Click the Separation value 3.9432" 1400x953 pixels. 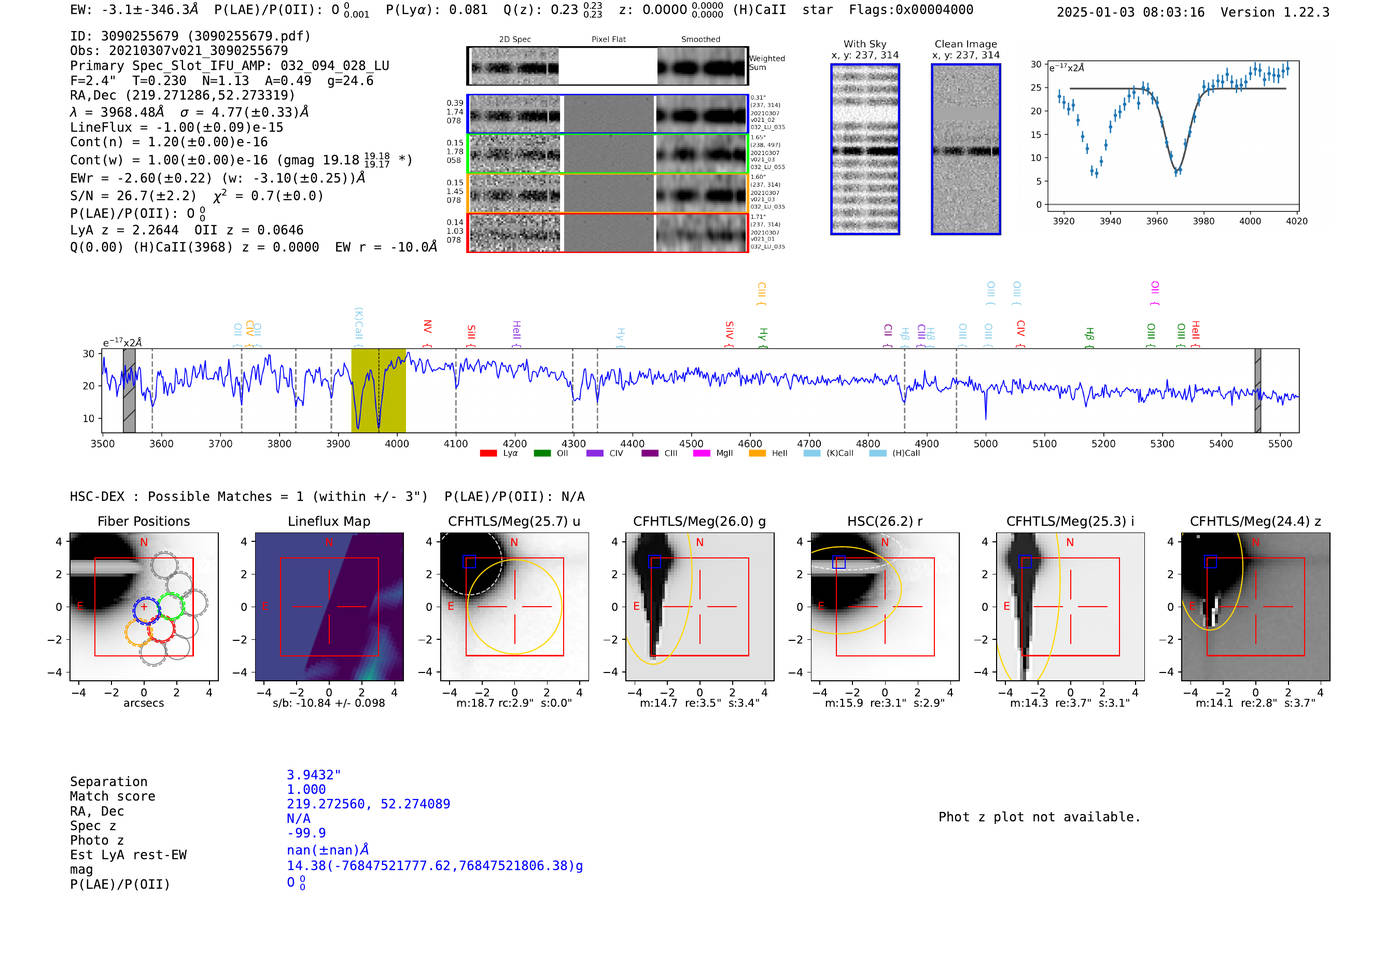314,774
